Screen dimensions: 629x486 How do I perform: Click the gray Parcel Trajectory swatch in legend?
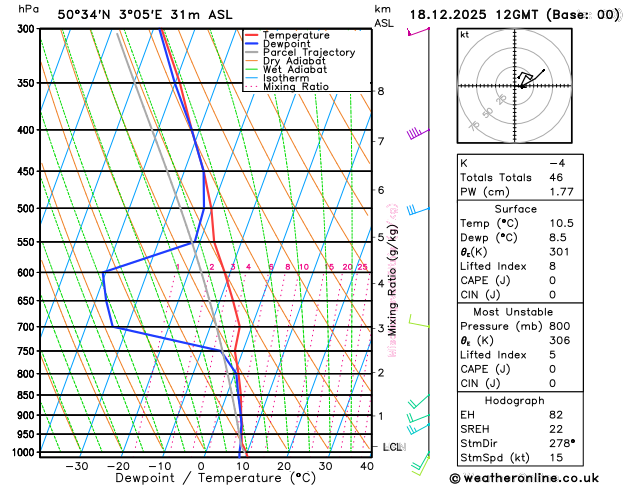click(x=252, y=52)
